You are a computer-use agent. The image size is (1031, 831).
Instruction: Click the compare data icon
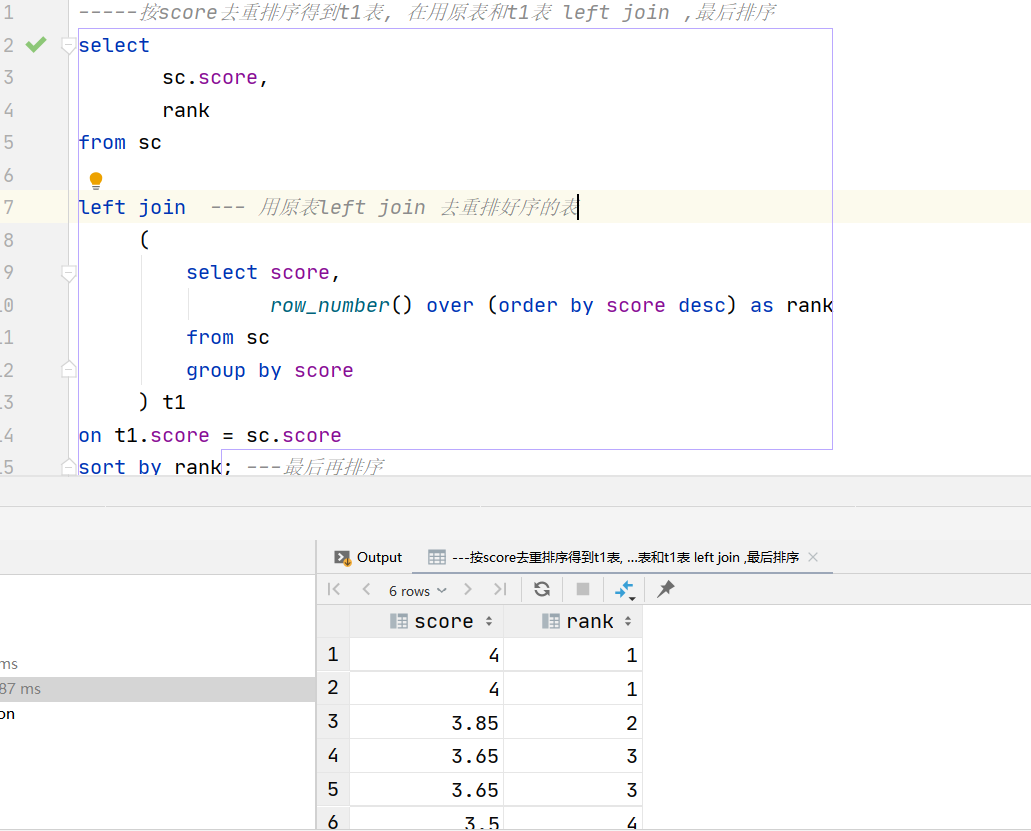click(624, 590)
